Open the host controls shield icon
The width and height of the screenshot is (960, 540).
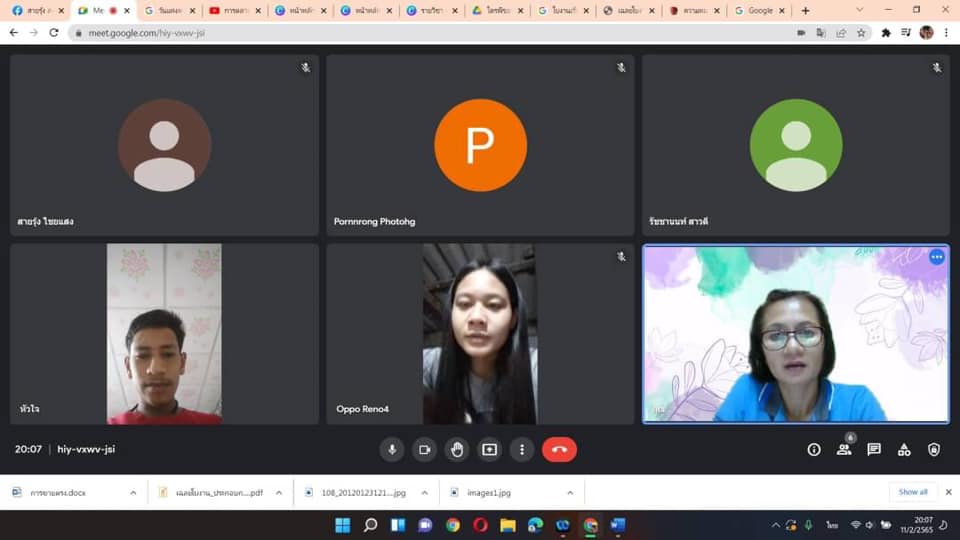pos(934,450)
